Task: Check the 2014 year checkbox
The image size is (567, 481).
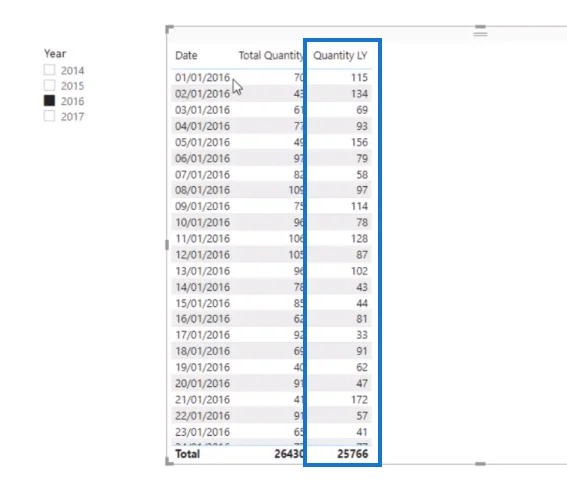Action: coord(50,70)
